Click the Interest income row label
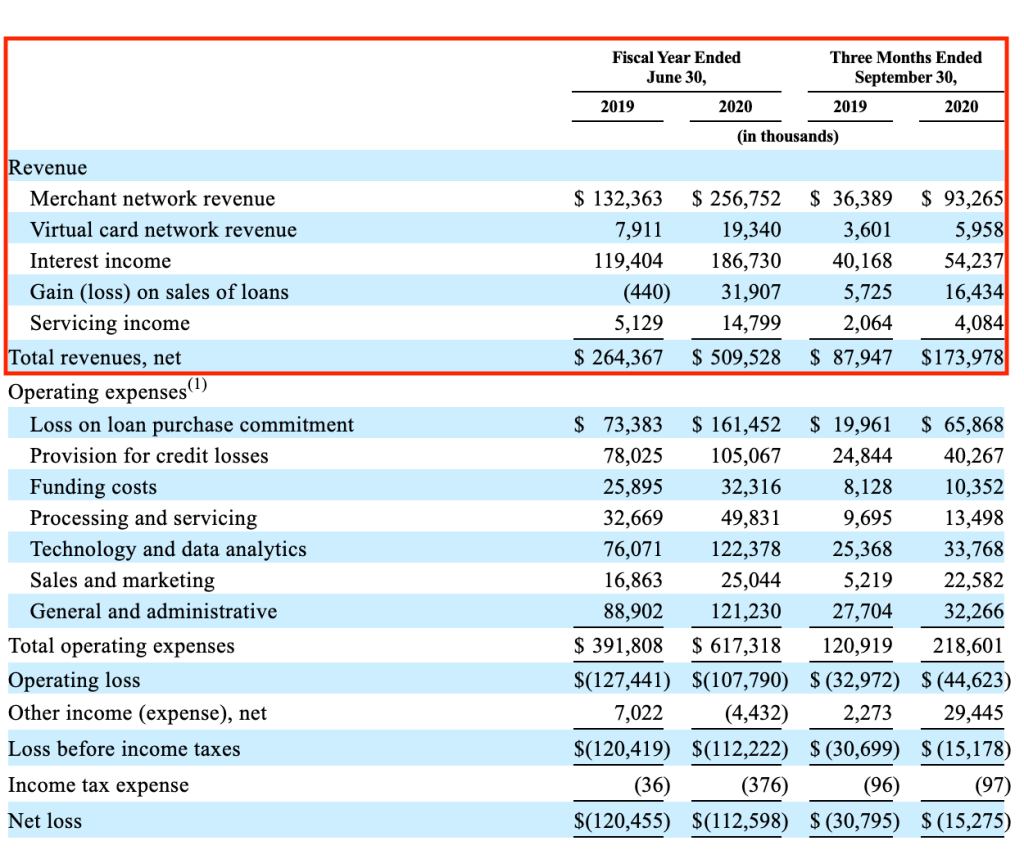 (x=101, y=261)
